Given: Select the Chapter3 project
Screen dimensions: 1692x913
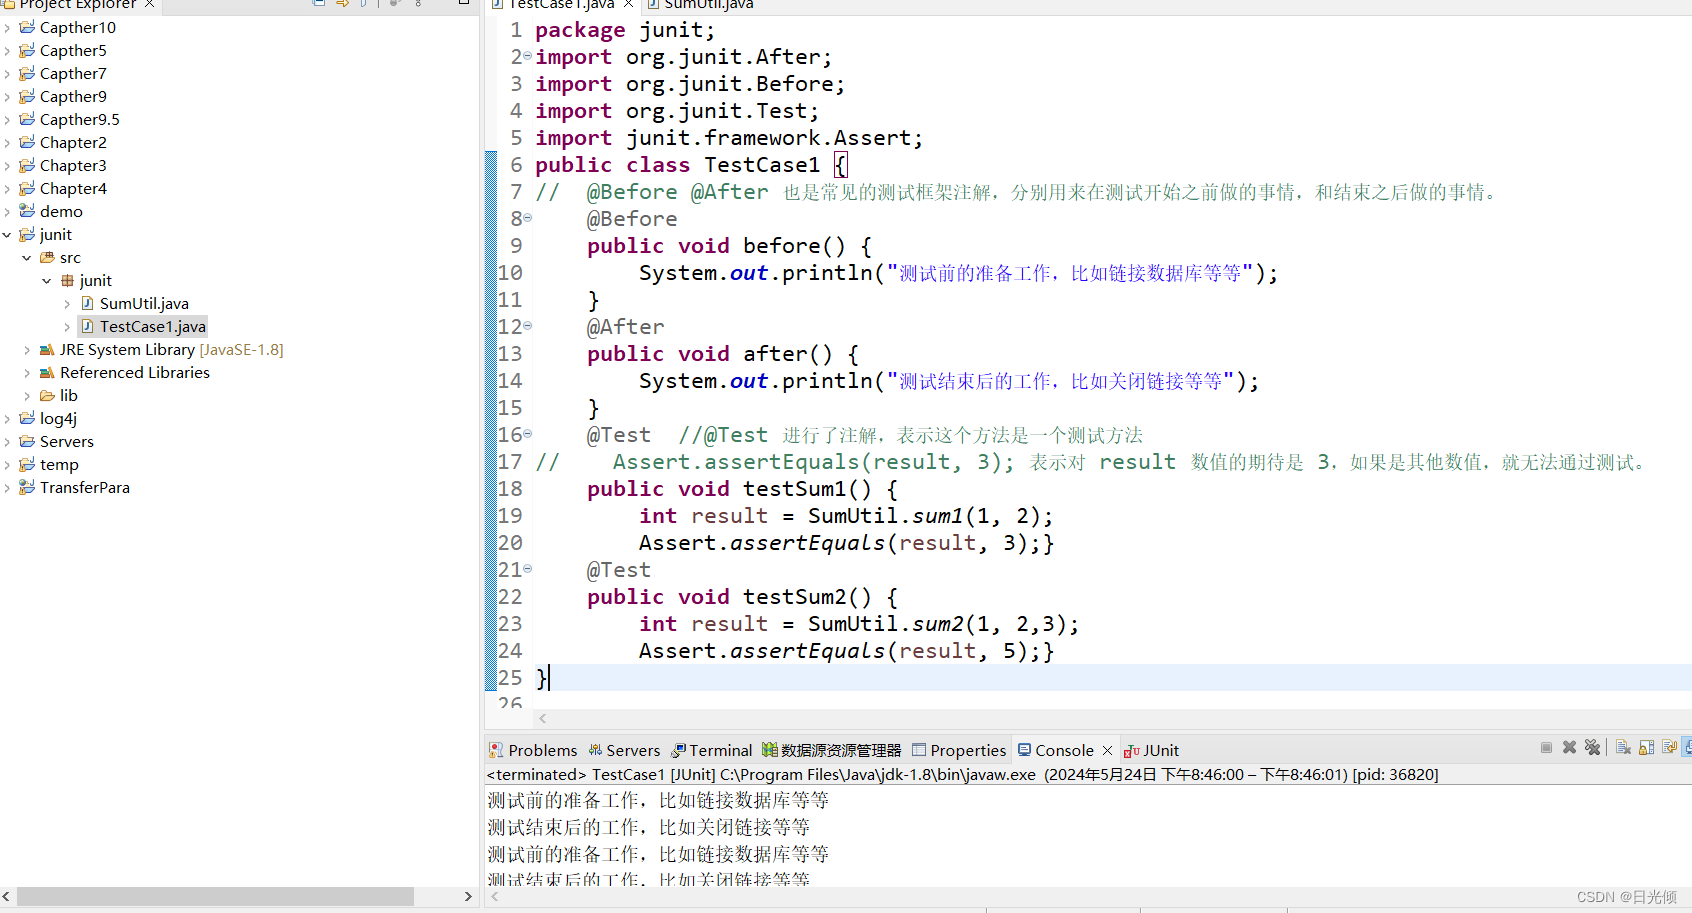Looking at the screenshot, I should [x=73, y=166].
